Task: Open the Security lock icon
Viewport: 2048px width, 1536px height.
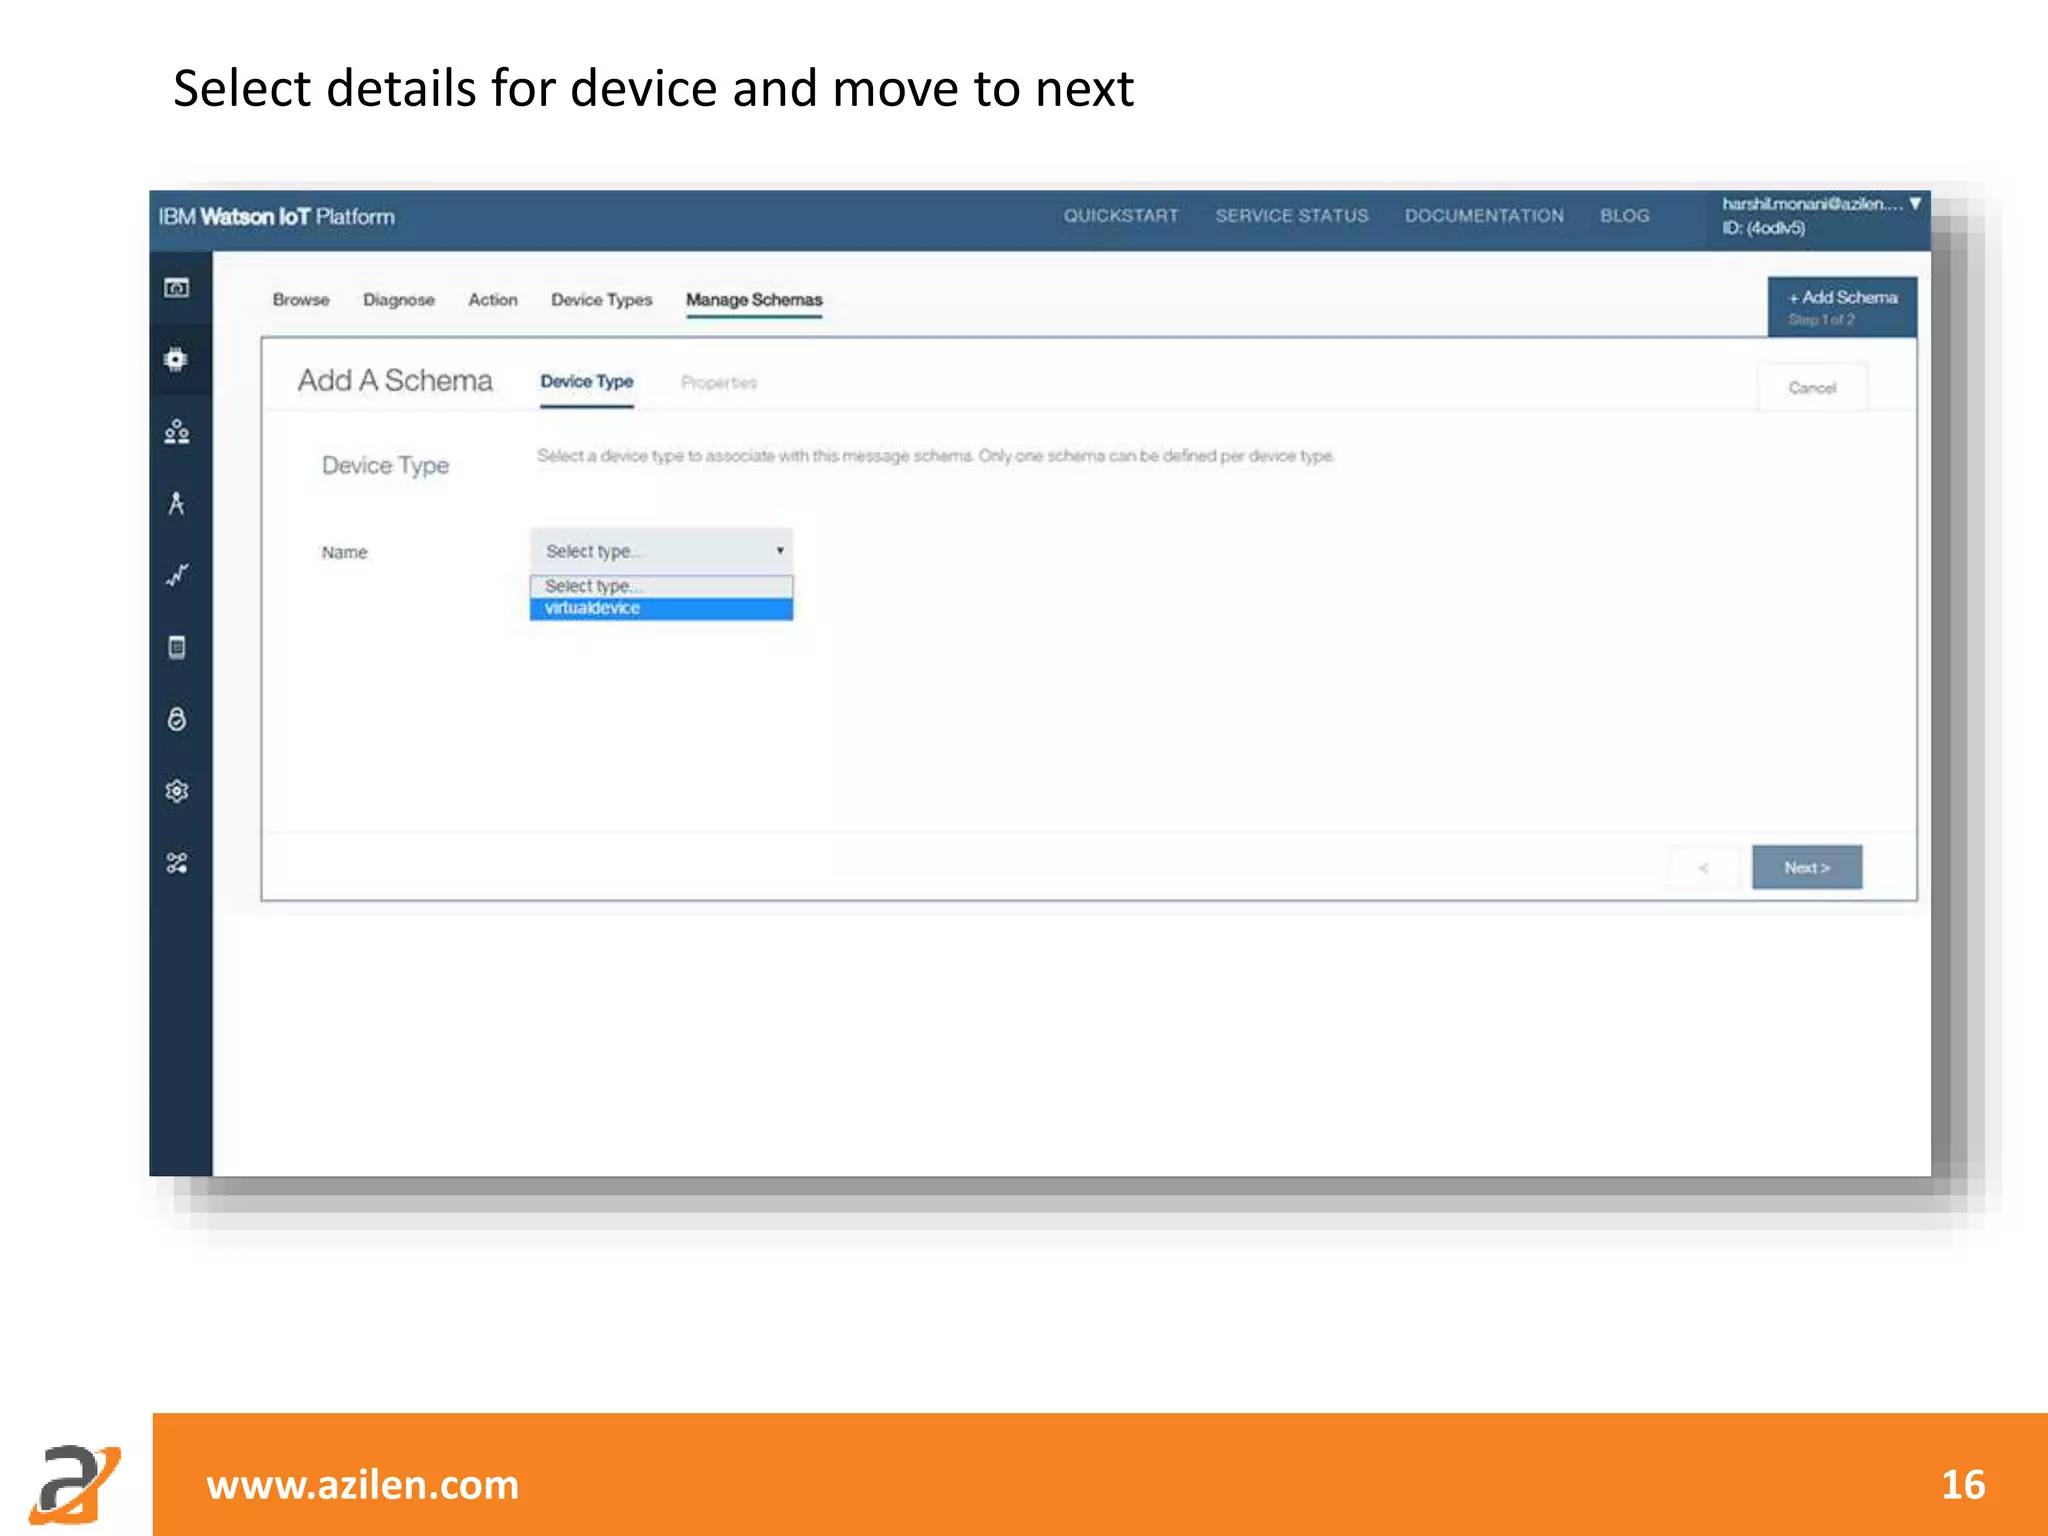Action: (177, 719)
